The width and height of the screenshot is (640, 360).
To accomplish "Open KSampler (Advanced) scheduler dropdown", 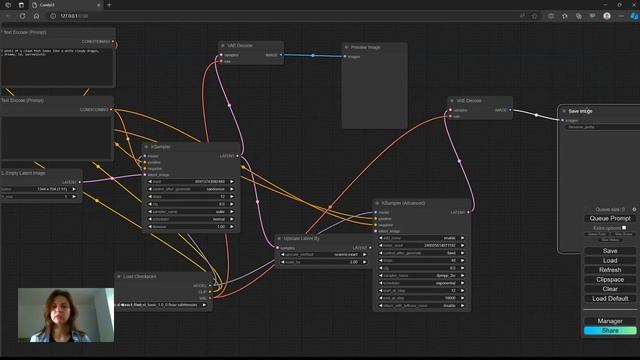I will [422, 283].
